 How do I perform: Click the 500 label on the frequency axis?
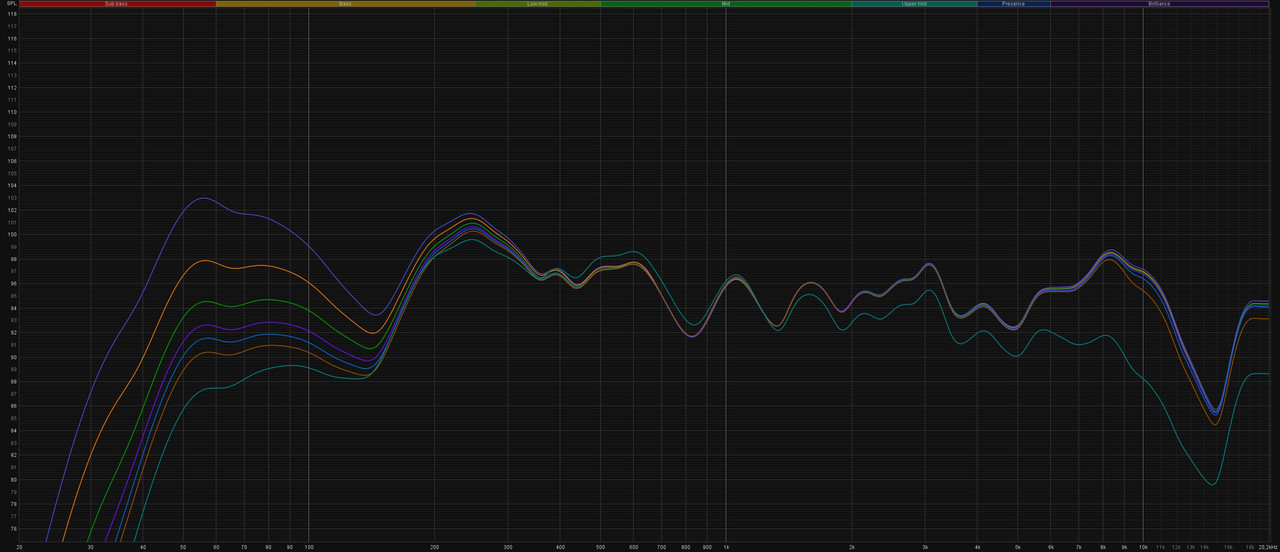600,547
